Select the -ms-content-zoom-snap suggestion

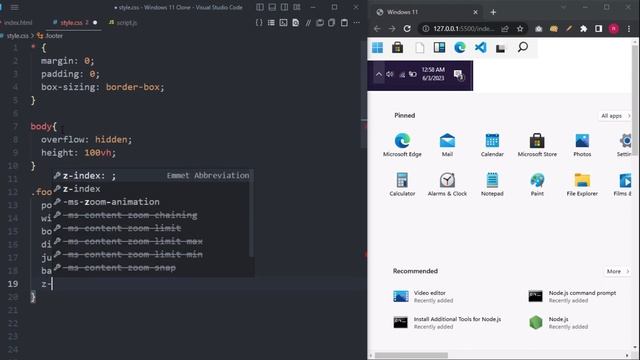tap(152, 268)
